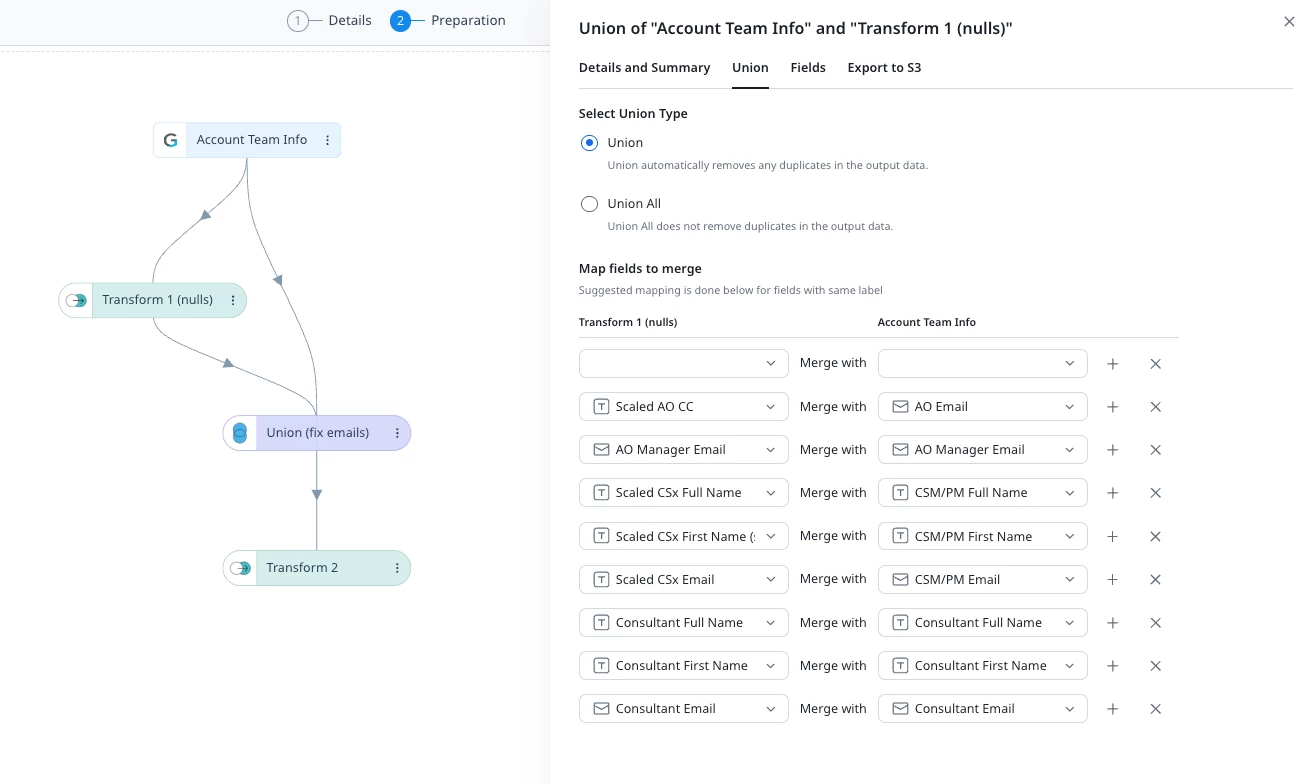Screen dimensions: 1302x784
Task: Open the Account Team Info node's three-dot menu
Action: 327,140
